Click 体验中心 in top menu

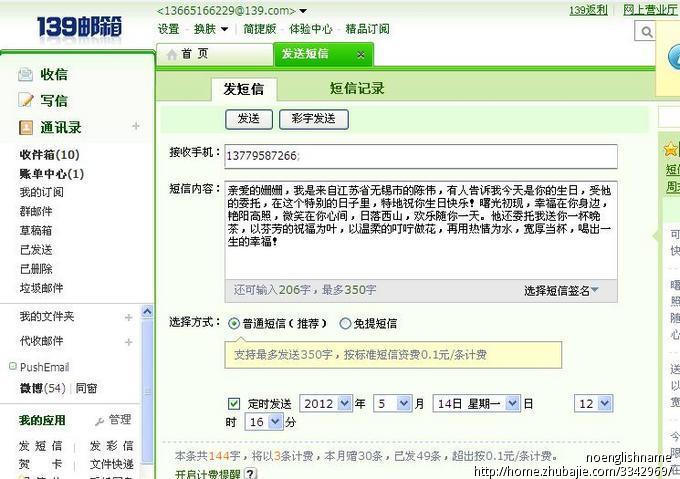tap(311, 29)
